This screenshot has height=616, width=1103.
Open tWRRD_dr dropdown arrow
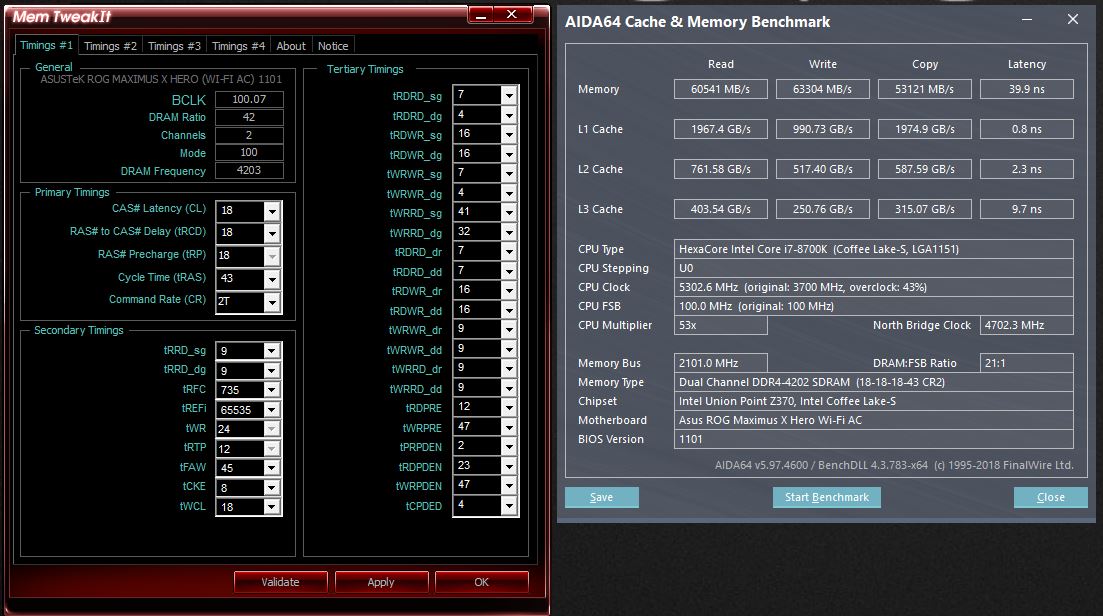(x=509, y=368)
